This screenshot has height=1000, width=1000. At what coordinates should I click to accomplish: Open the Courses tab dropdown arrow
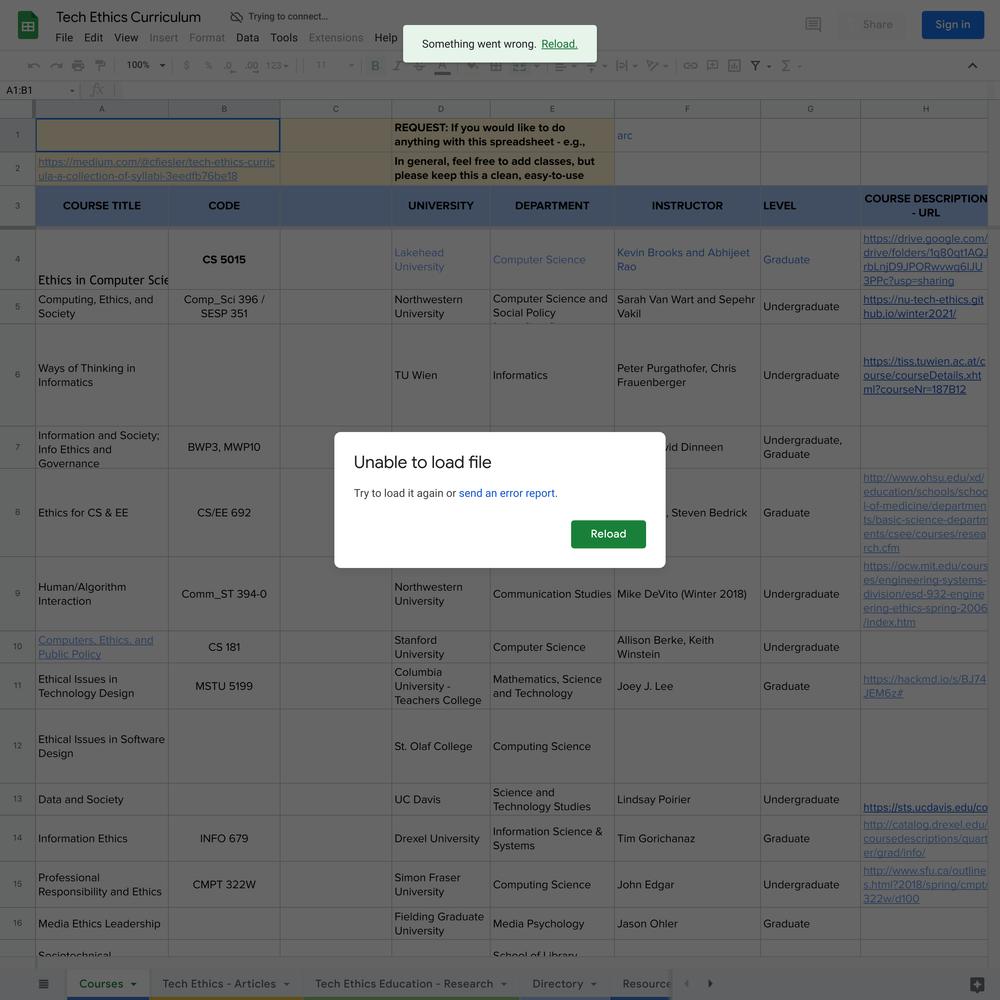pyautogui.click(x=133, y=984)
